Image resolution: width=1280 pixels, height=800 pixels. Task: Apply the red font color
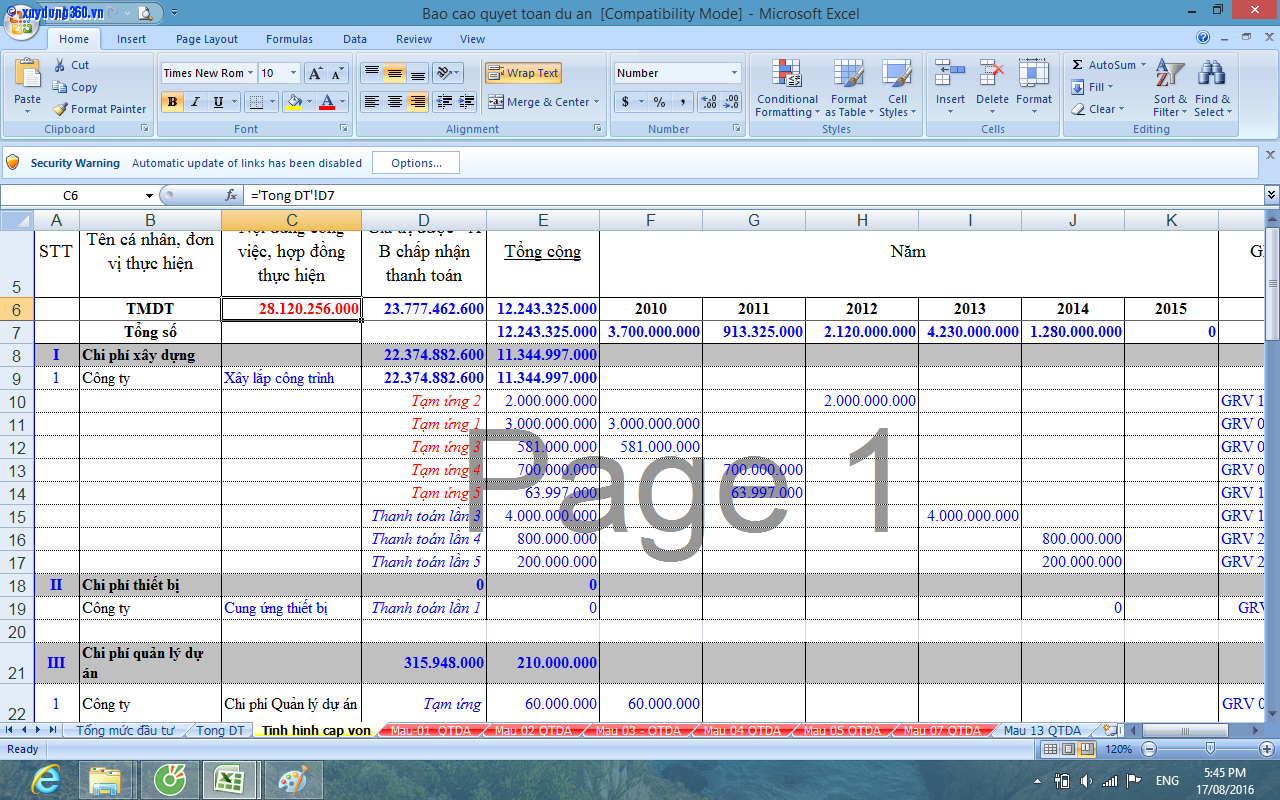pyautogui.click(x=327, y=102)
